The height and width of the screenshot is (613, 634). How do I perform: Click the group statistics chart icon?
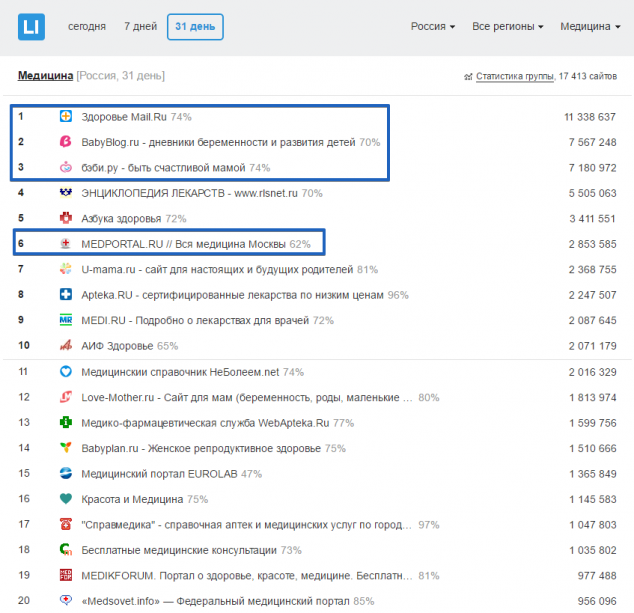point(468,76)
